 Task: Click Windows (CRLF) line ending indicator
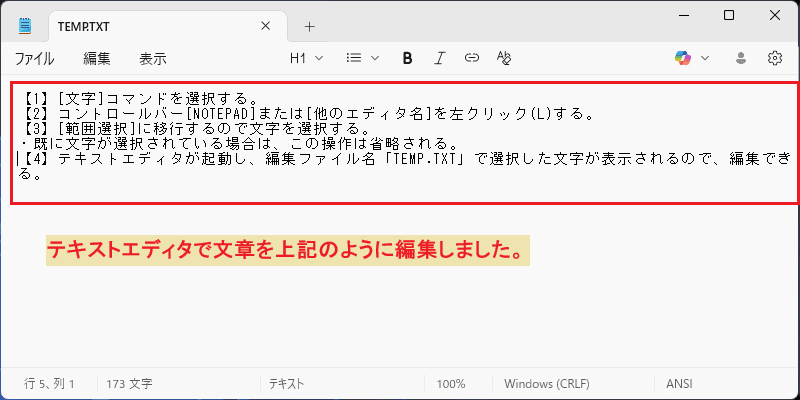click(546, 384)
